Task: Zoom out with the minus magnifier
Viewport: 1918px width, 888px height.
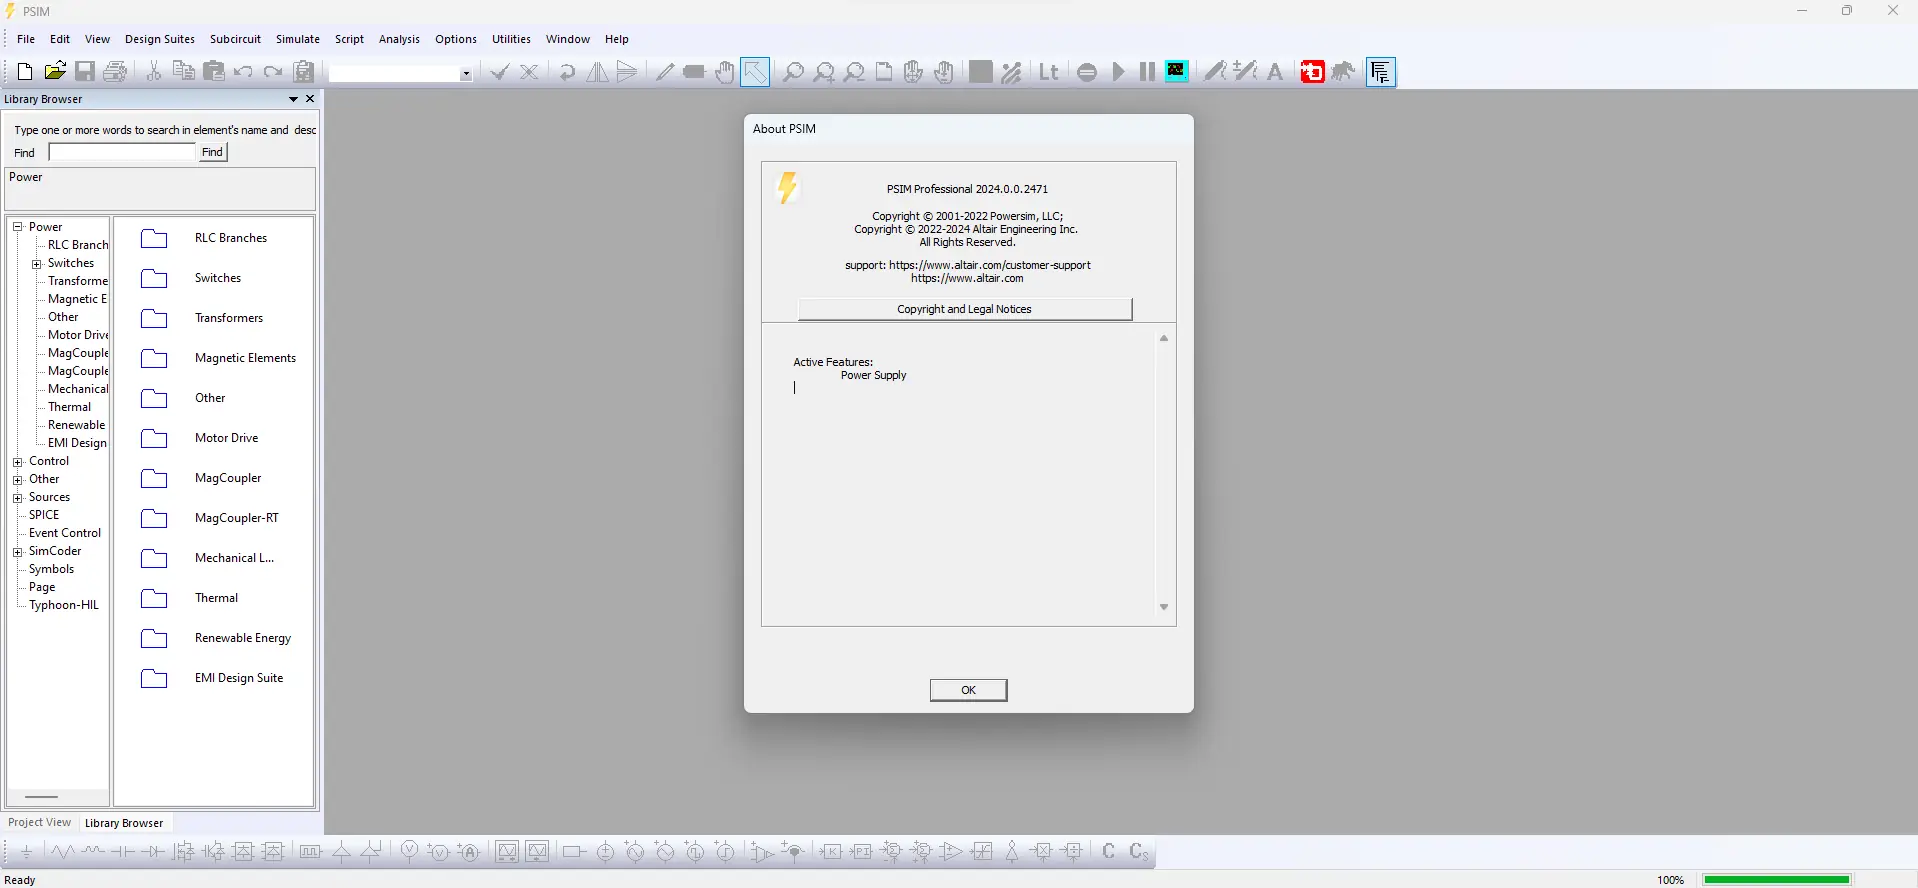Action: 854,71
